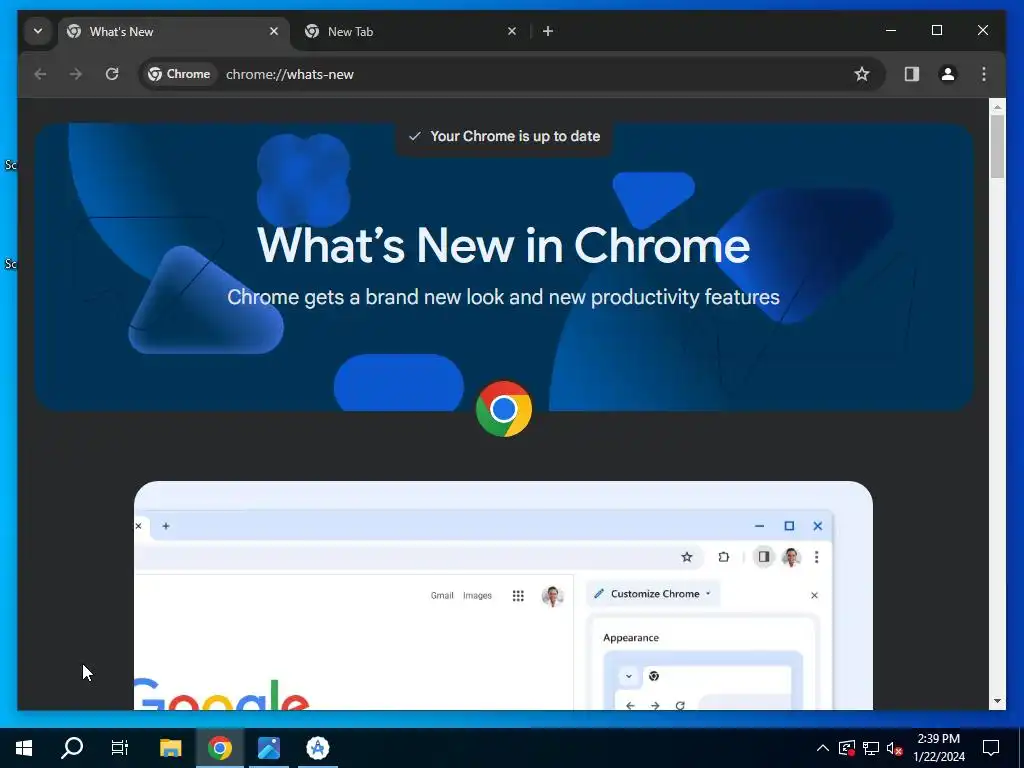Screen dimensions: 1024x768
Task: Click the scrollbar up arrow
Action: coord(997,106)
